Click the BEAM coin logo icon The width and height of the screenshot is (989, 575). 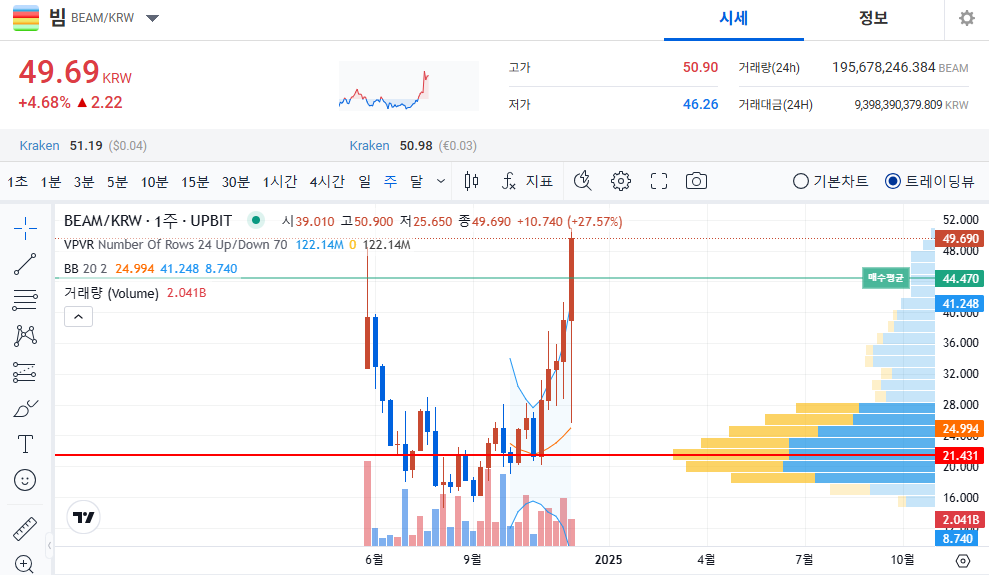coord(26,18)
